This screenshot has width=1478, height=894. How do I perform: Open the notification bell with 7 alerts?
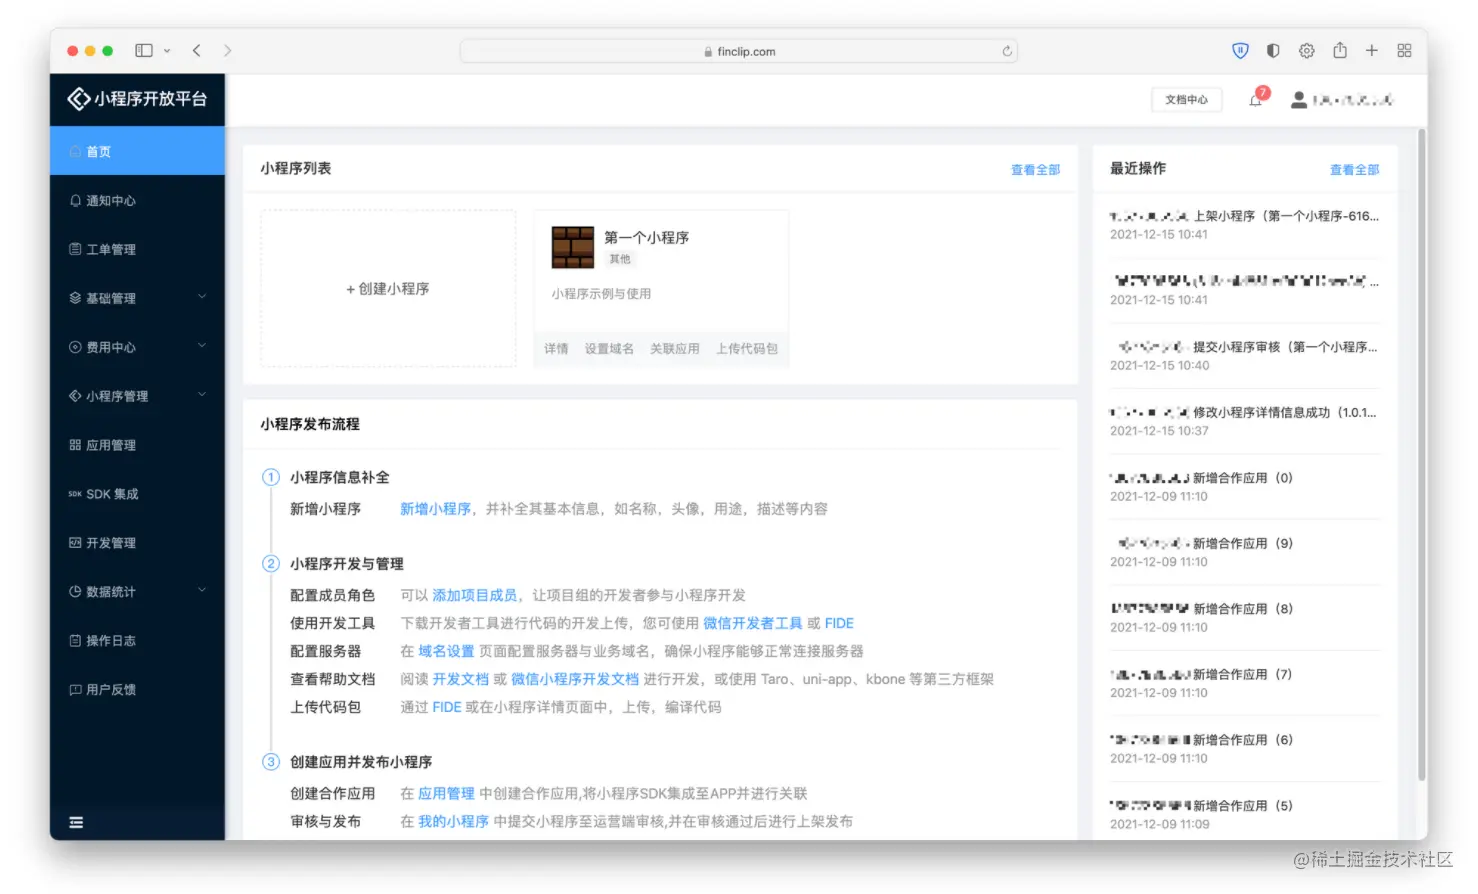(1255, 100)
